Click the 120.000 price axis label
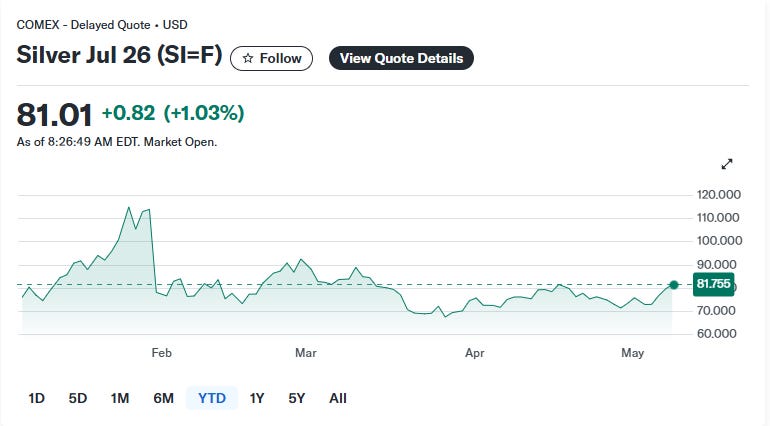Viewport: 770px width, 426px height. [718, 195]
